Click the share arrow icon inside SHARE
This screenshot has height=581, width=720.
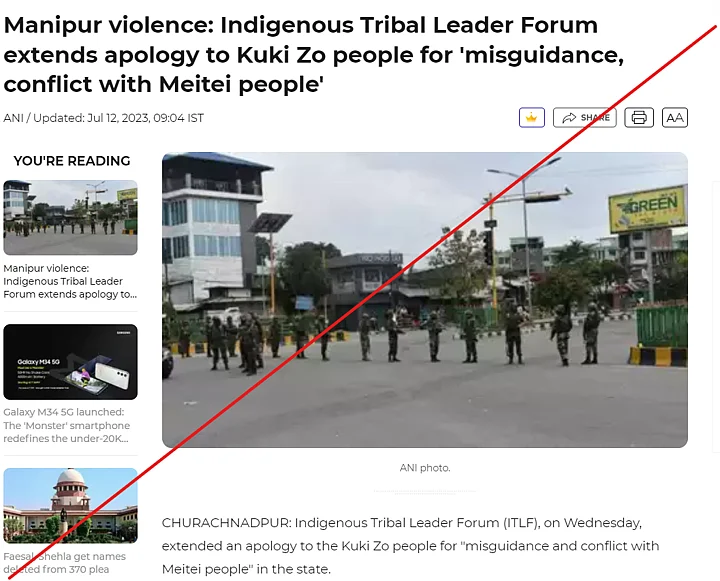pyautogui.click(x=569, y=118)
